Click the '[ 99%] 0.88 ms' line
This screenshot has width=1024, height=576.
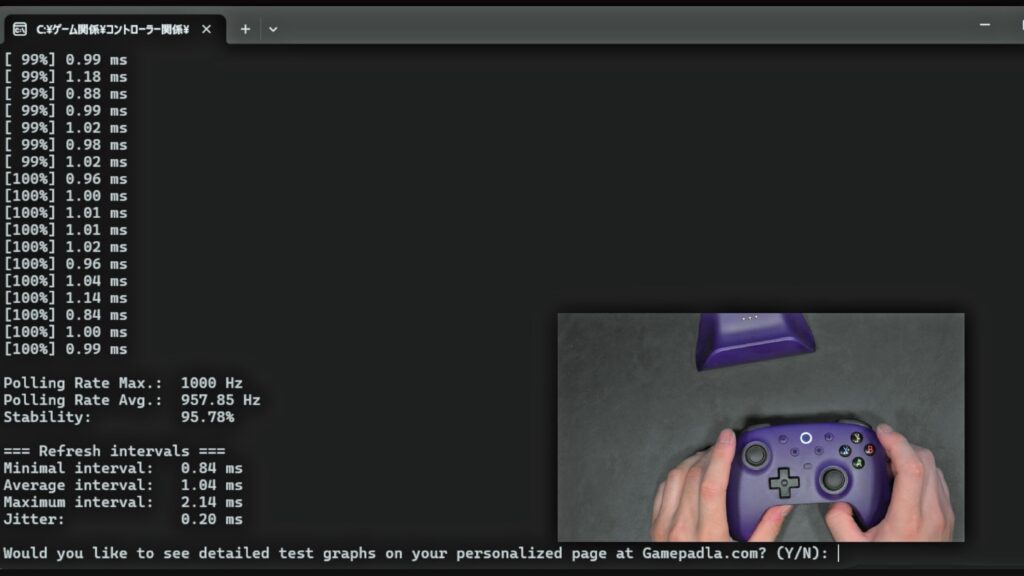[65, 94]
